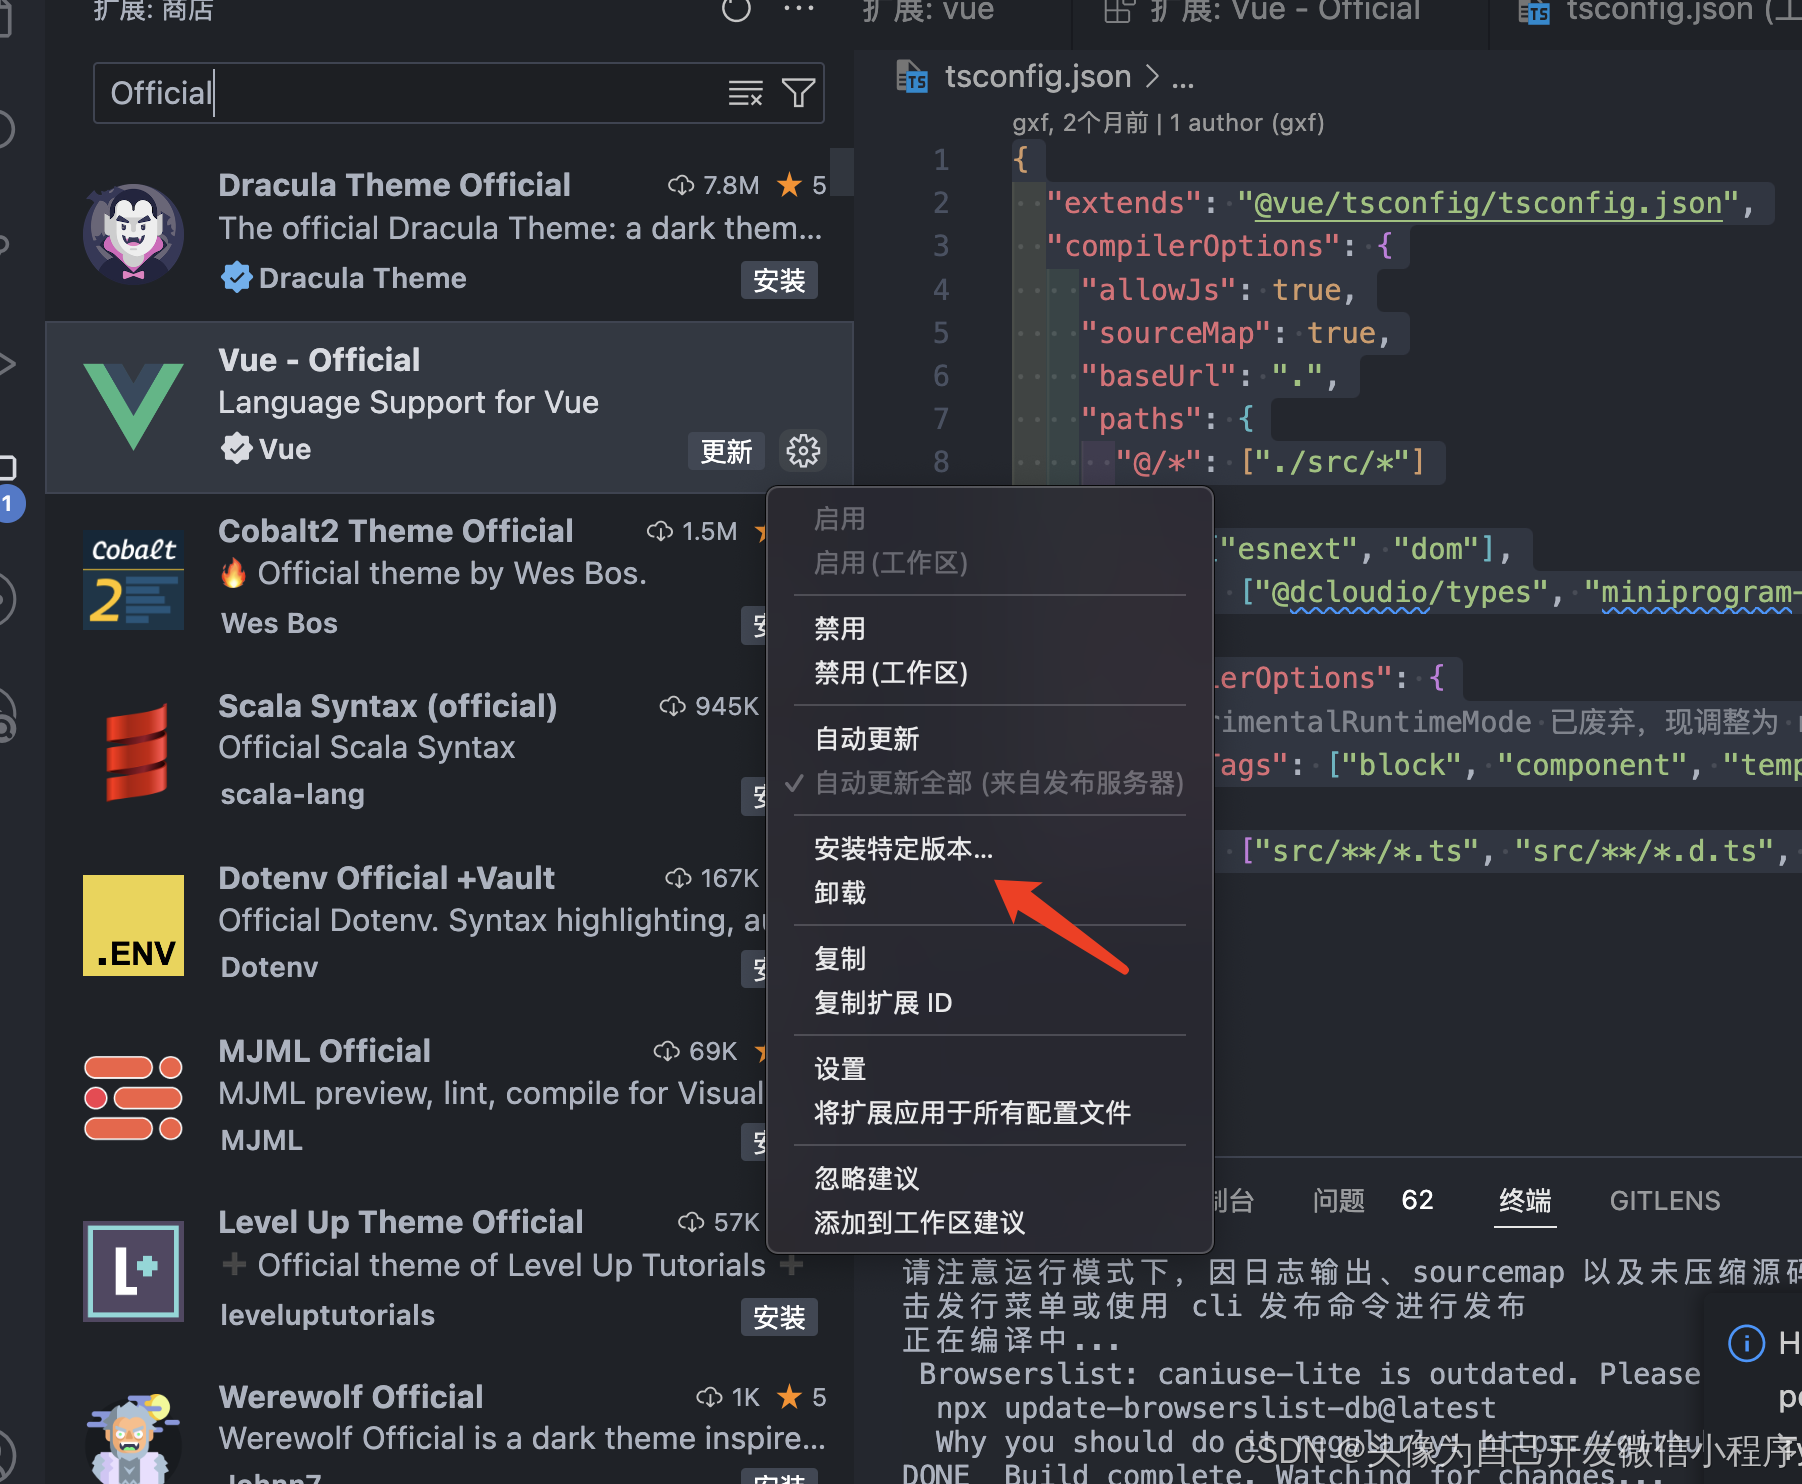Screen dimensions: 1802x1484
Task: Click the breadcrumb ellipsis after tsconfig.json
Action: coord(1183,79)
